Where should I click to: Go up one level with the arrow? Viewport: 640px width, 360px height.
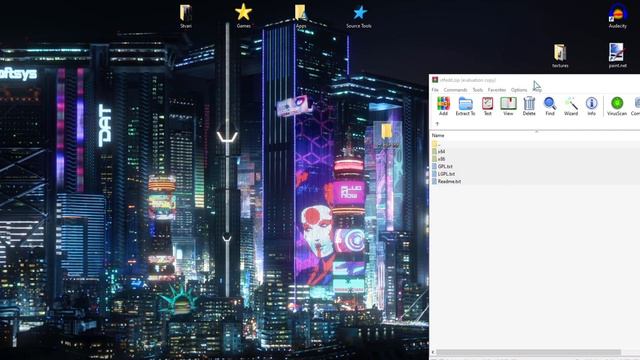(x=437, y=124)
